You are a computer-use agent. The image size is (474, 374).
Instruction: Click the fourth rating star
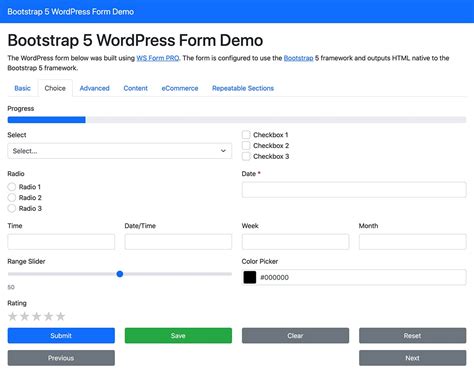(x=48, y=316)
